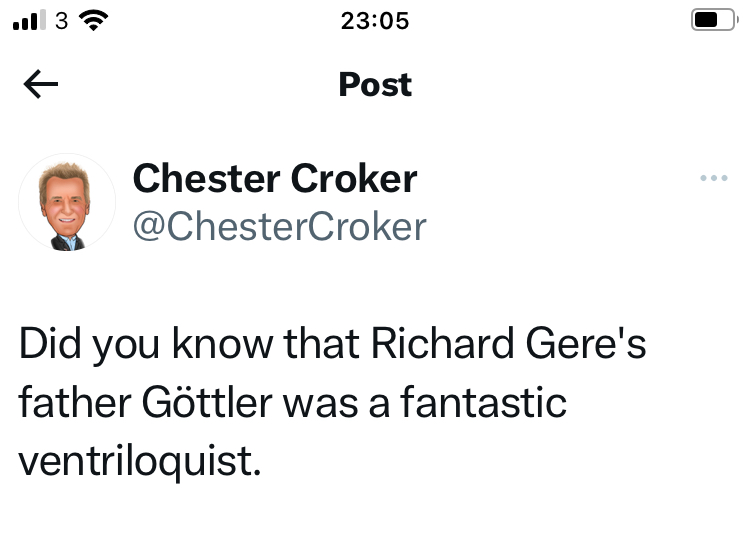Viewport: 750px width, 538px height.
Task: Open the Chester Croker display name
Action: 275,179
